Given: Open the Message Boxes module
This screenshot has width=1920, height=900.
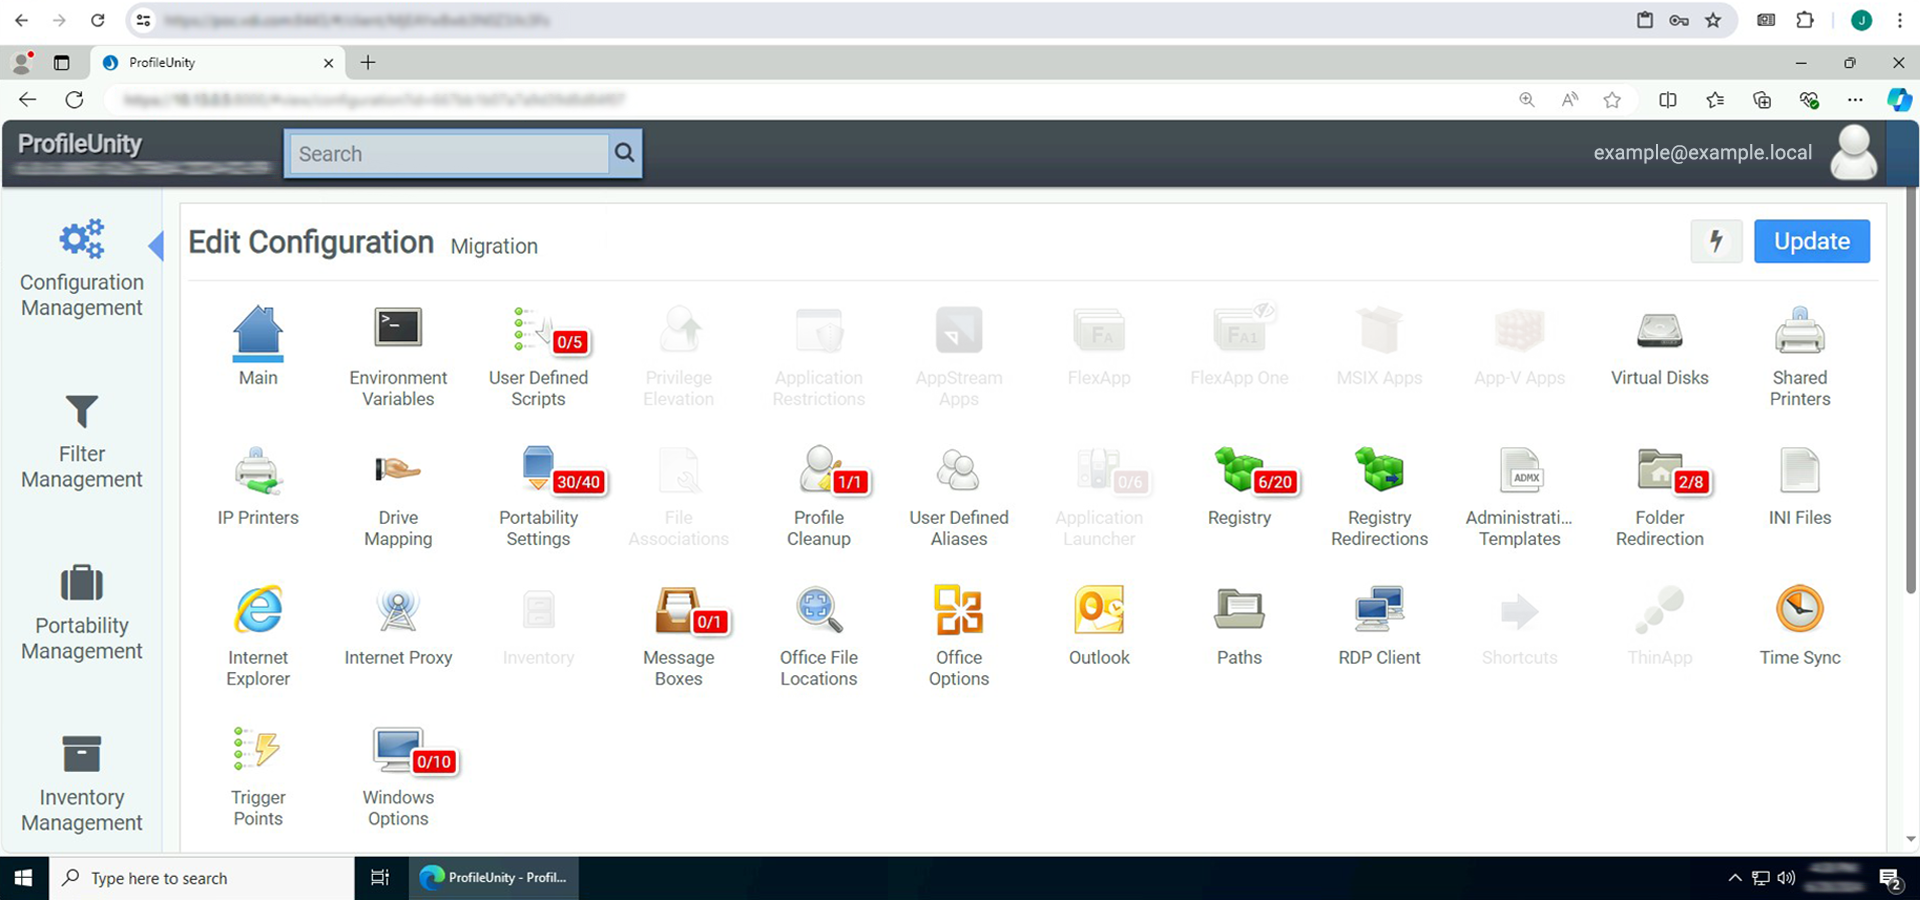Looking at the screenshot, I should 679,637.
